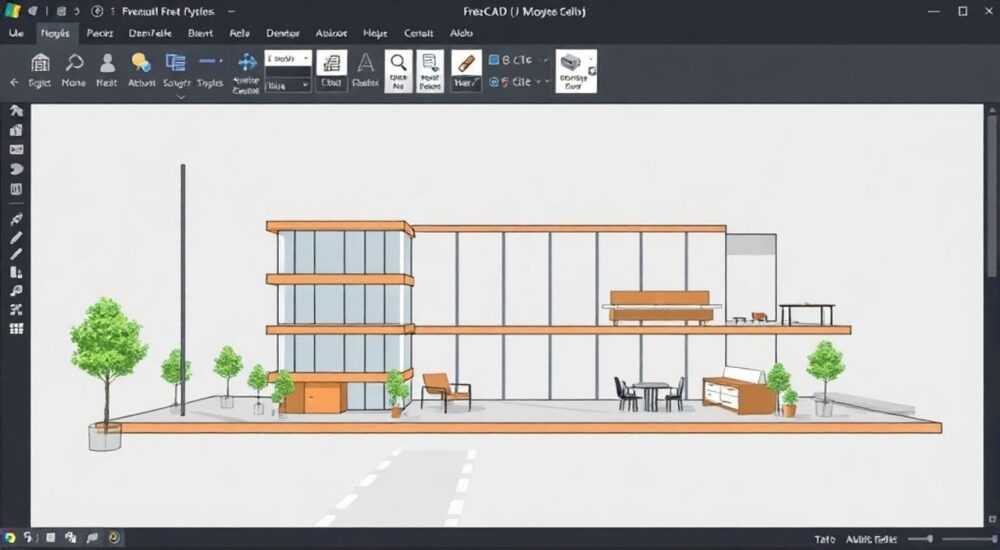Open the dropdown arrow beside the blue line icon
This screenshot has height=550, width=1000.
(x=221, y=61)
